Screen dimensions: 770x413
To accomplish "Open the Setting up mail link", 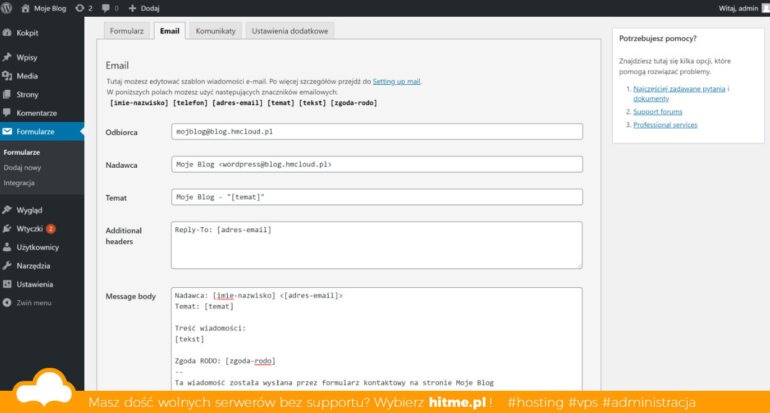I will click(396, 82).
